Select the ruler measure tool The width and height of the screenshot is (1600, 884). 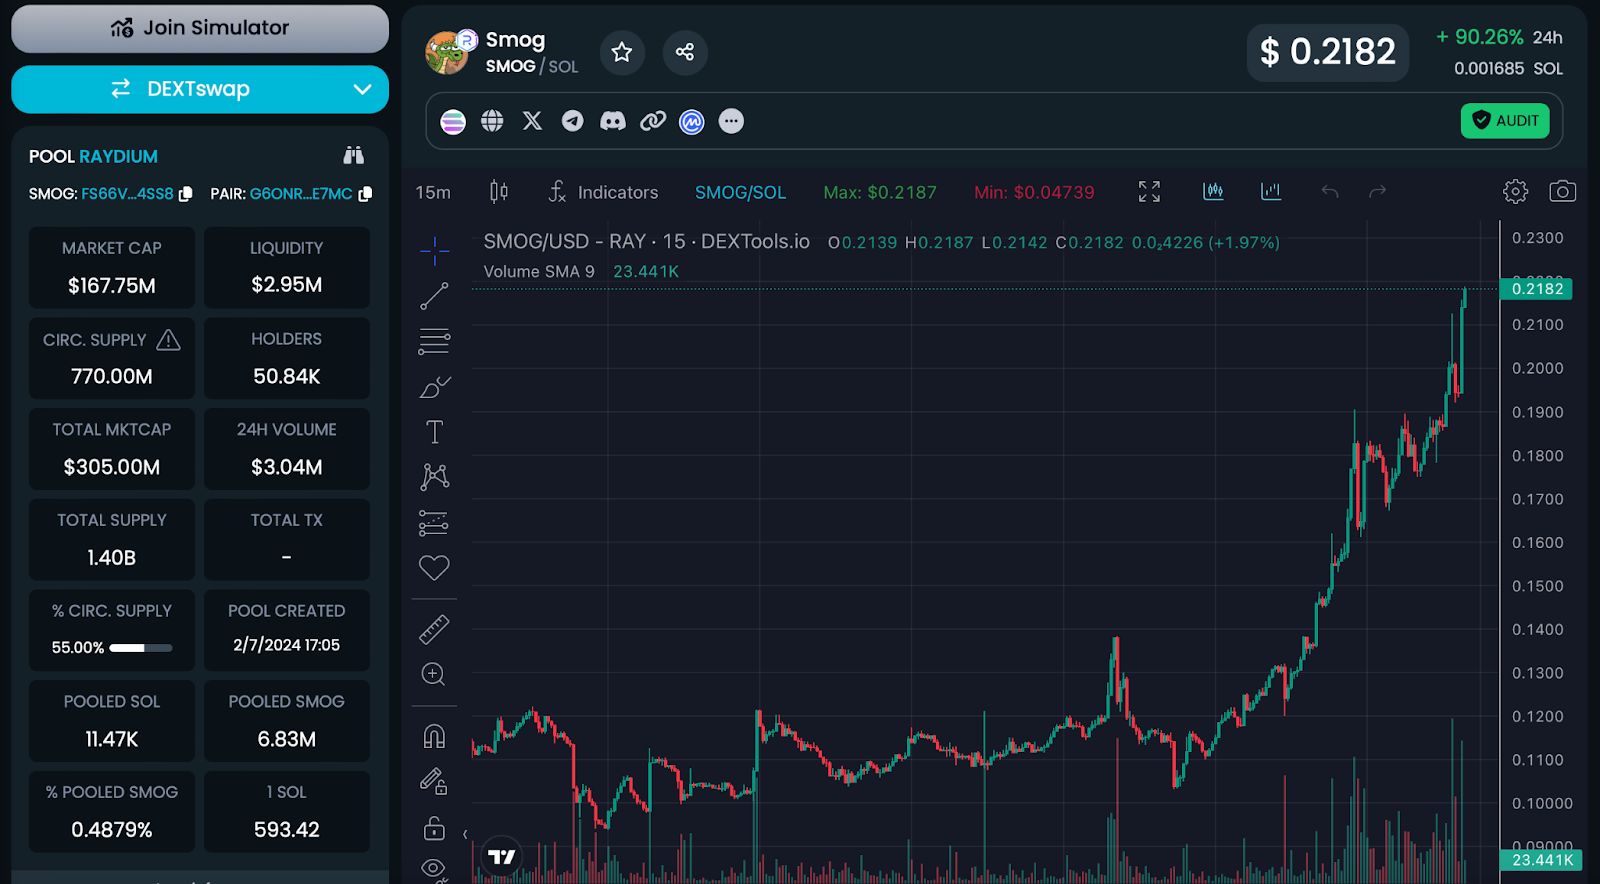click(434, 629)
